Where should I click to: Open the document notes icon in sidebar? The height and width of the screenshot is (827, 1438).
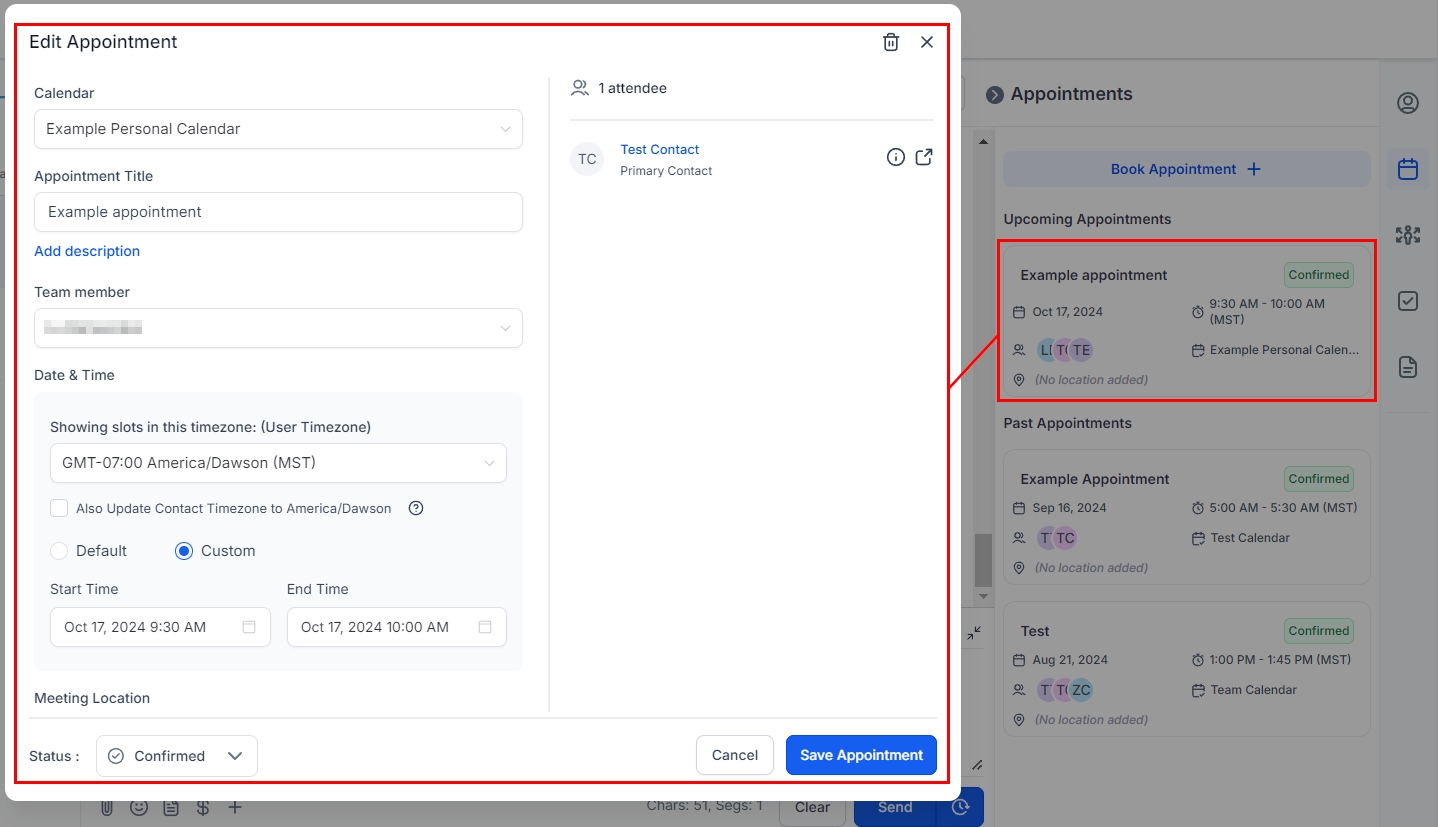pyautogui.click(x=1408, y=367)
